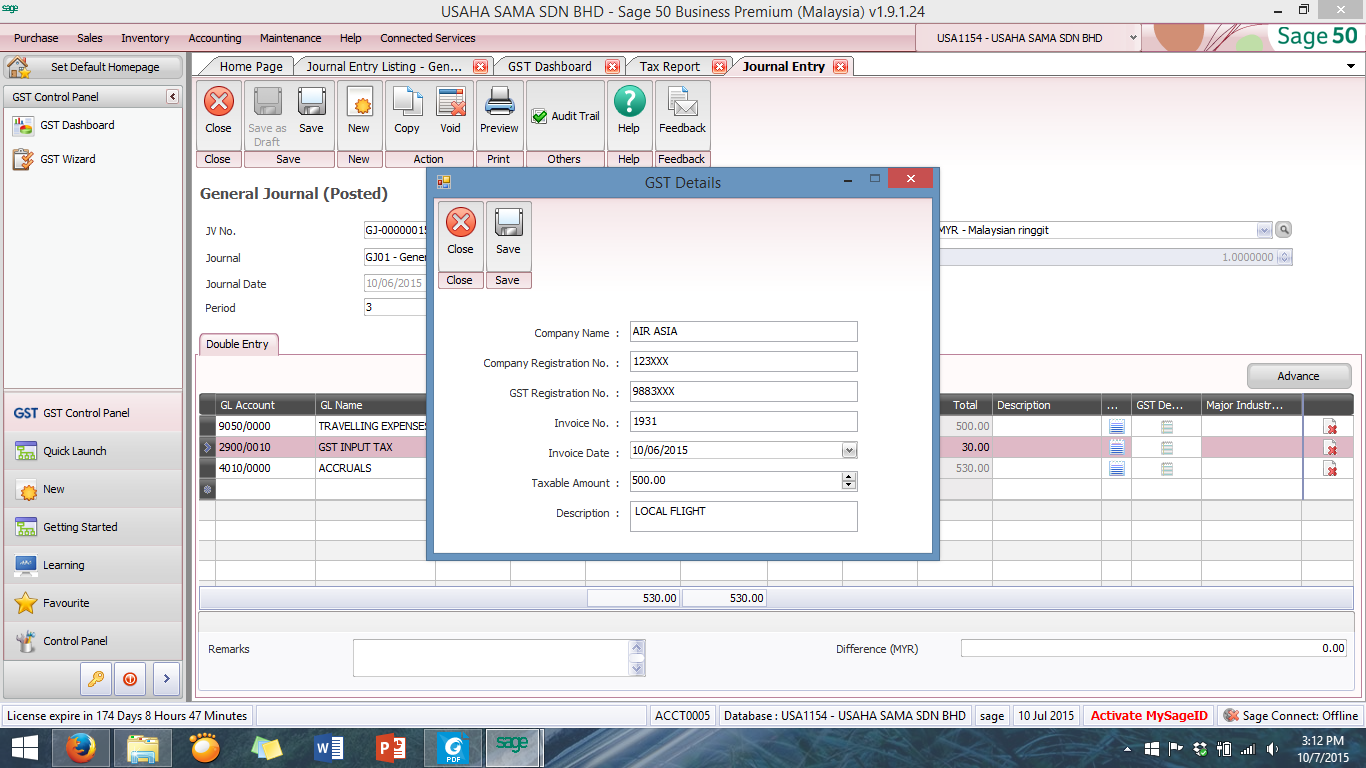Click Activate MySageID link
The width and height of the screenshot is (1366, 768).
(1149, 716)
